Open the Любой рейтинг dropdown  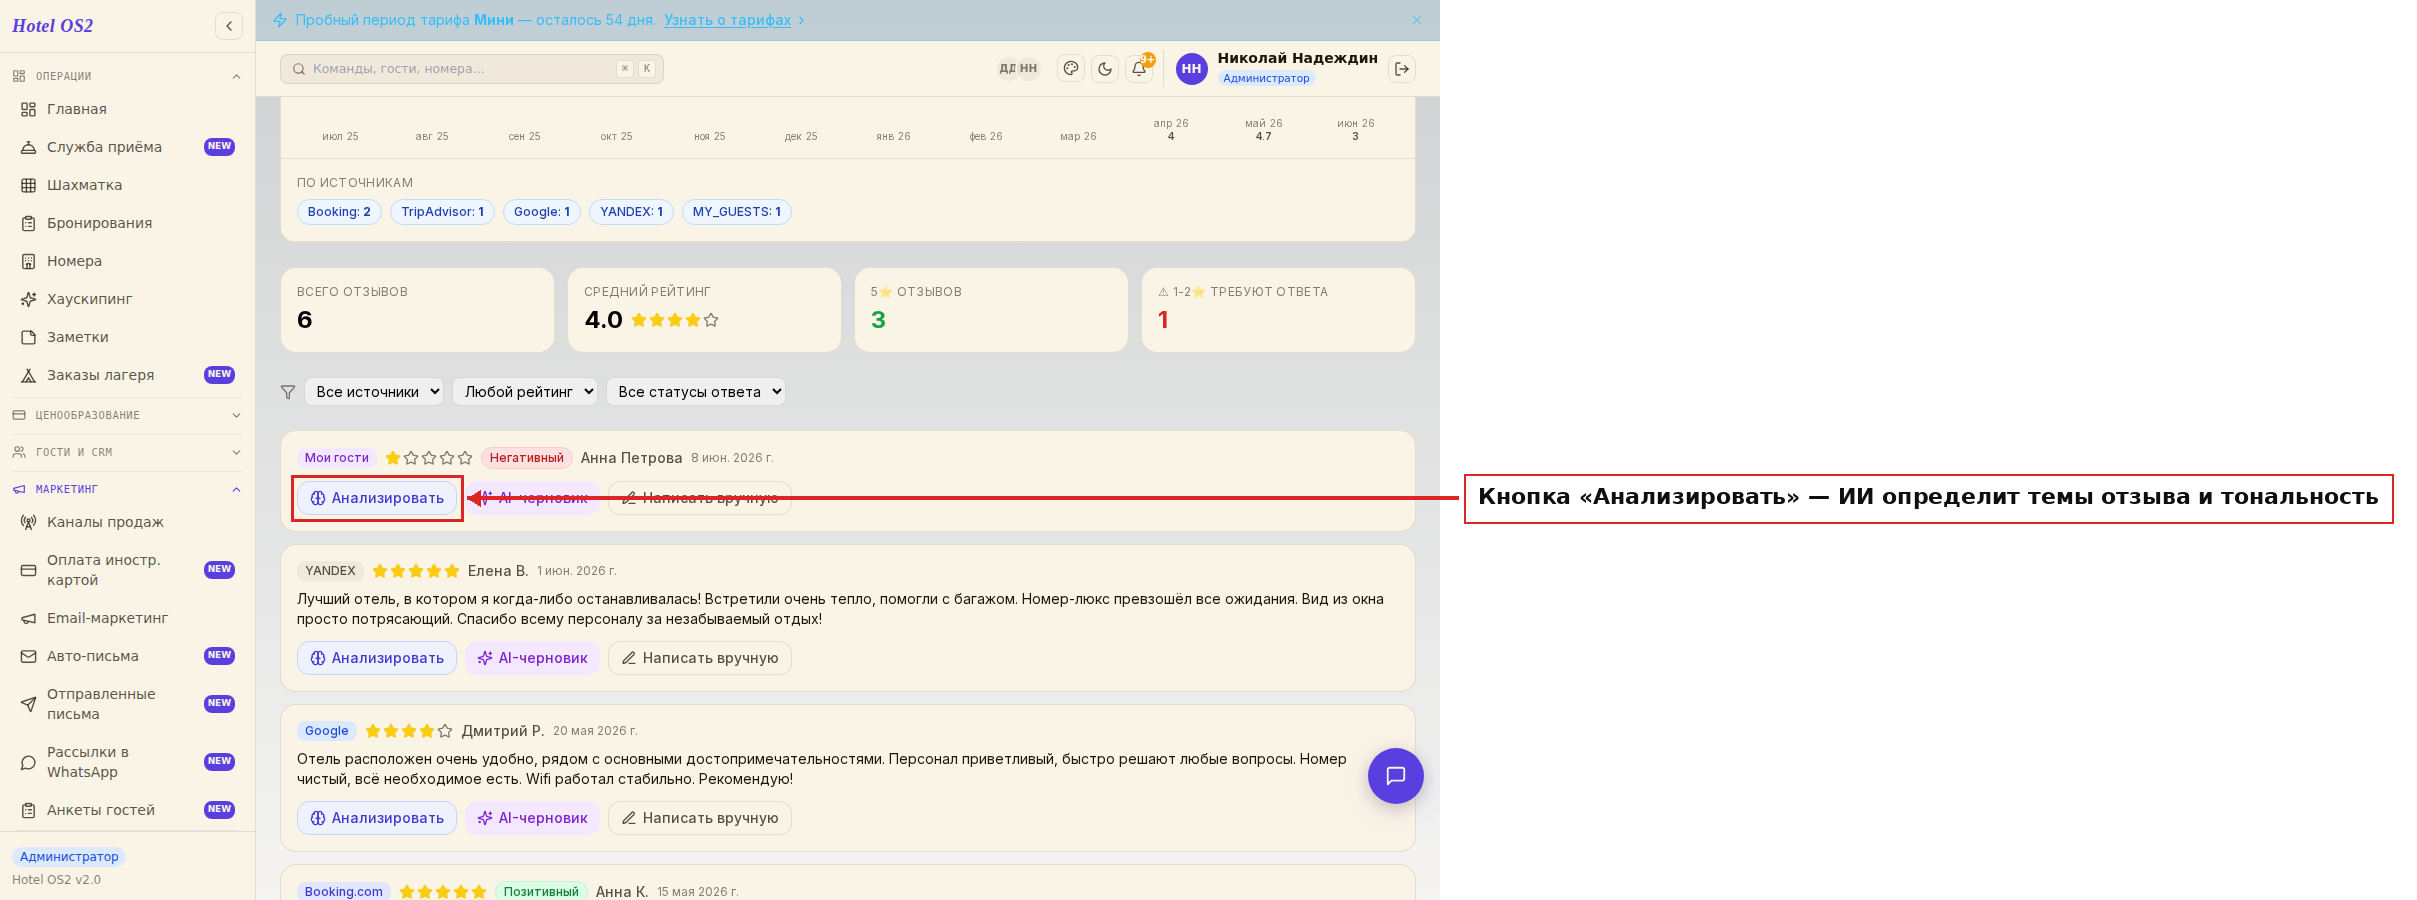pyautogui.click(x=525, y=392)
